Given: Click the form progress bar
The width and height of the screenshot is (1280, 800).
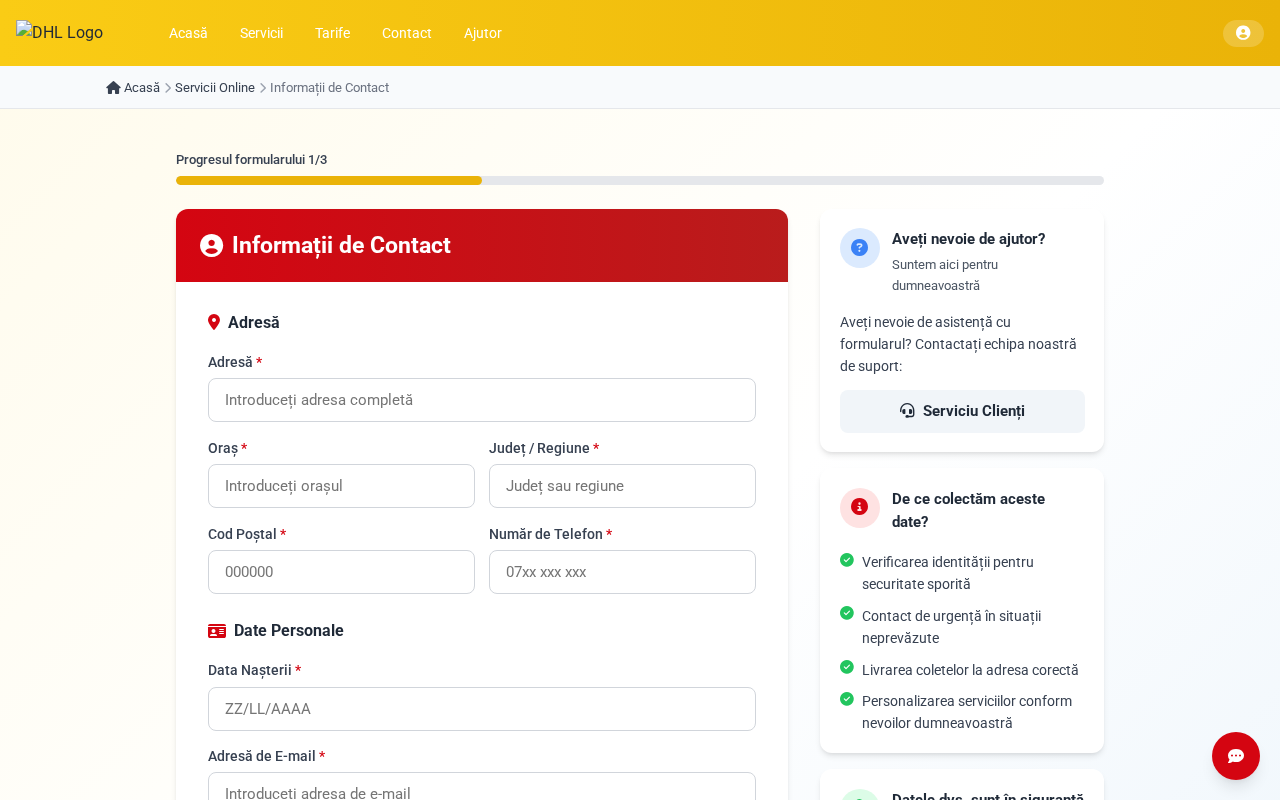Looking at the screenshot, I should (x=640, y=181).
